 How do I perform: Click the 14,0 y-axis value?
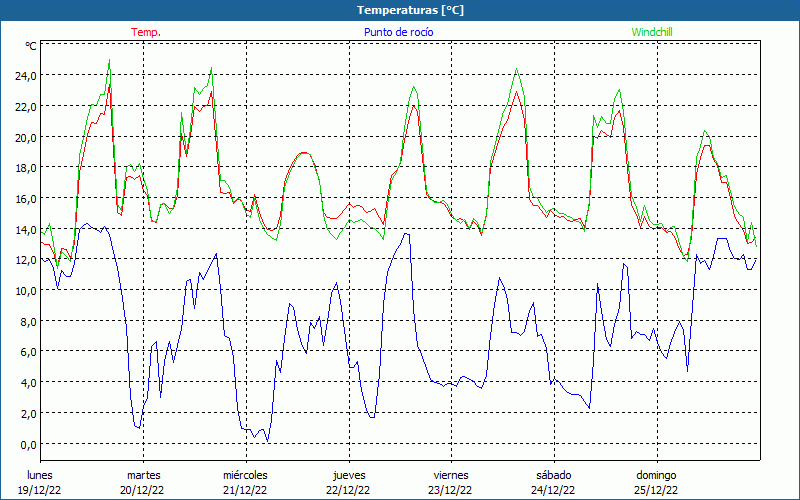click(26, 229)
